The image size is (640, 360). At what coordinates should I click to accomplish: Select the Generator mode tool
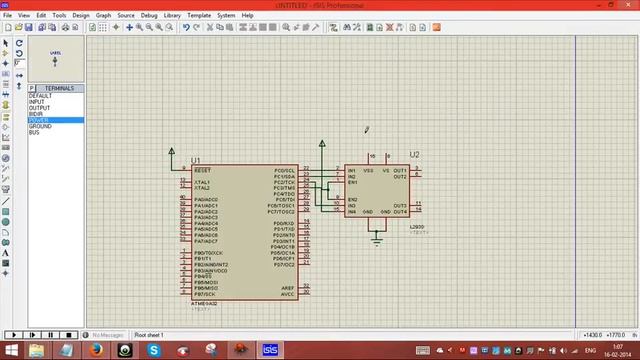point(6,158)
